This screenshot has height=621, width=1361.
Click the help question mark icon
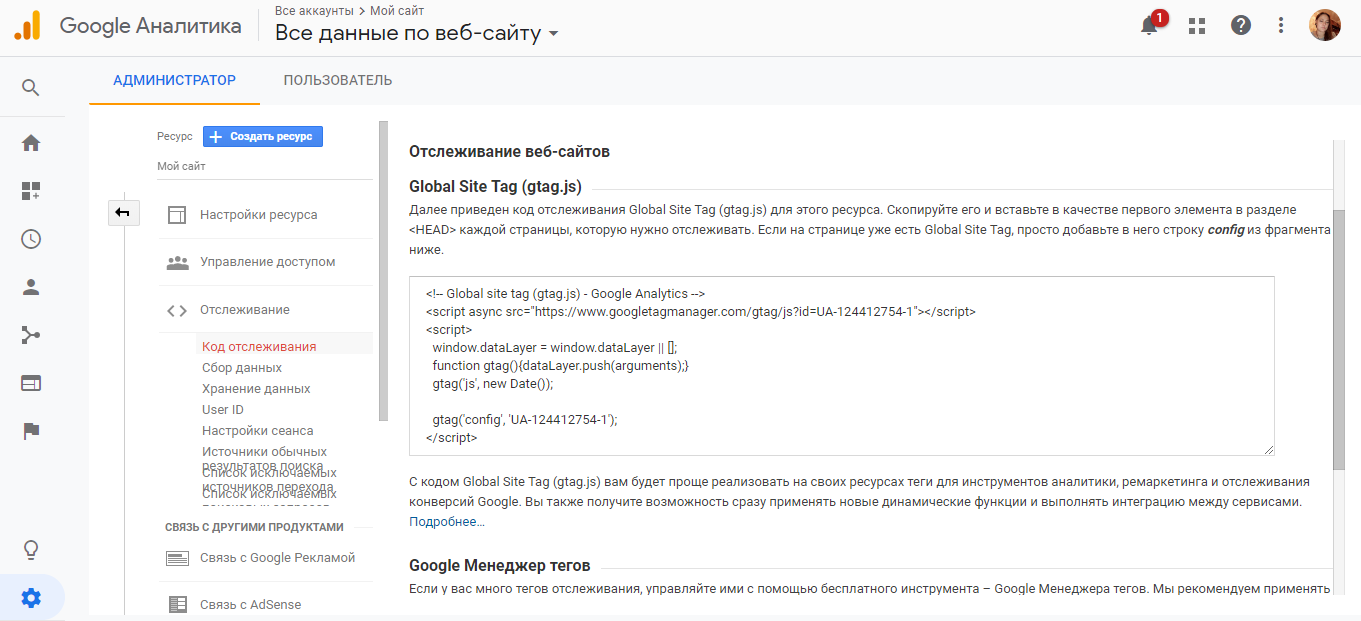pyautogui.click(x=1241, y=26)
